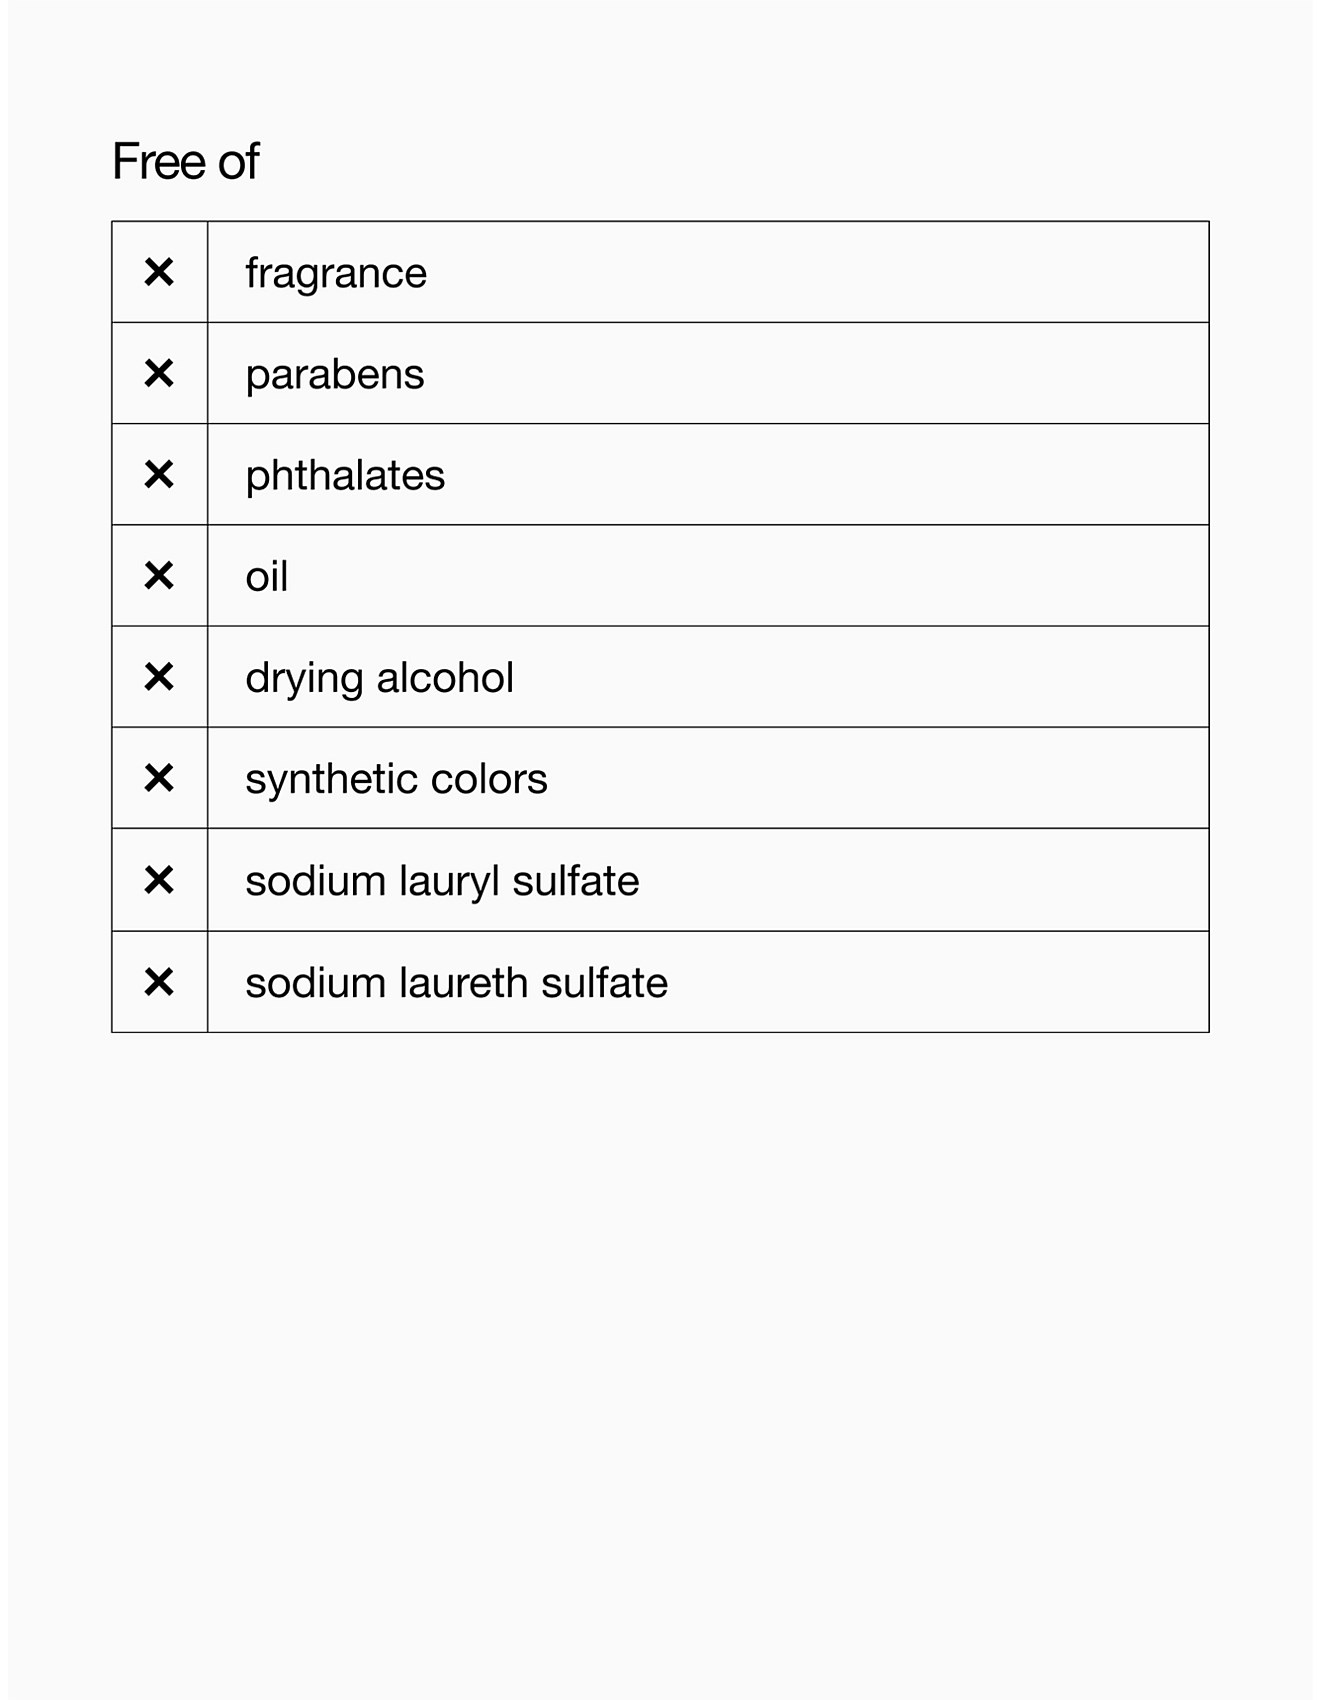1320x1700 pixels.
Task: Select X mark beside sodium lauryl sulfate
Action: coord(159,880)
